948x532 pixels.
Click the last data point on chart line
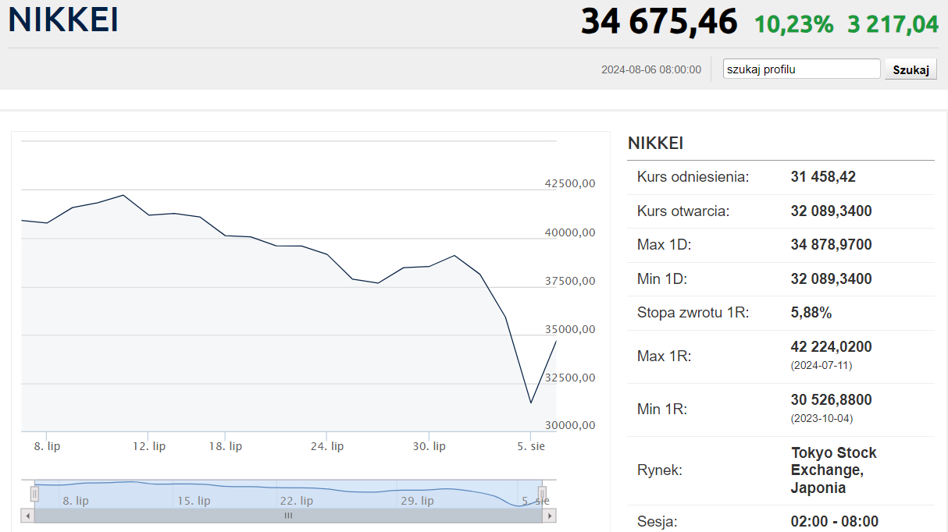556,341
